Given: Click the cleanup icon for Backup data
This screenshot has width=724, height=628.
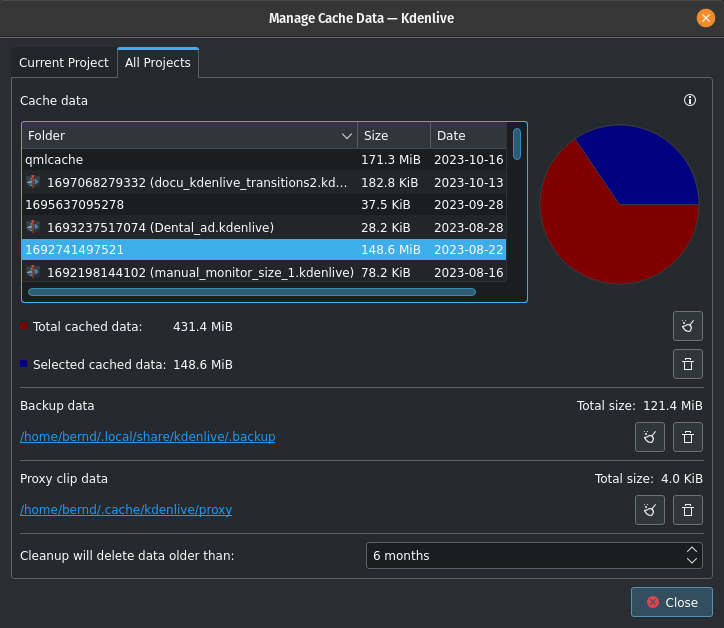Looking at the screenshot, I should point(650,437).
